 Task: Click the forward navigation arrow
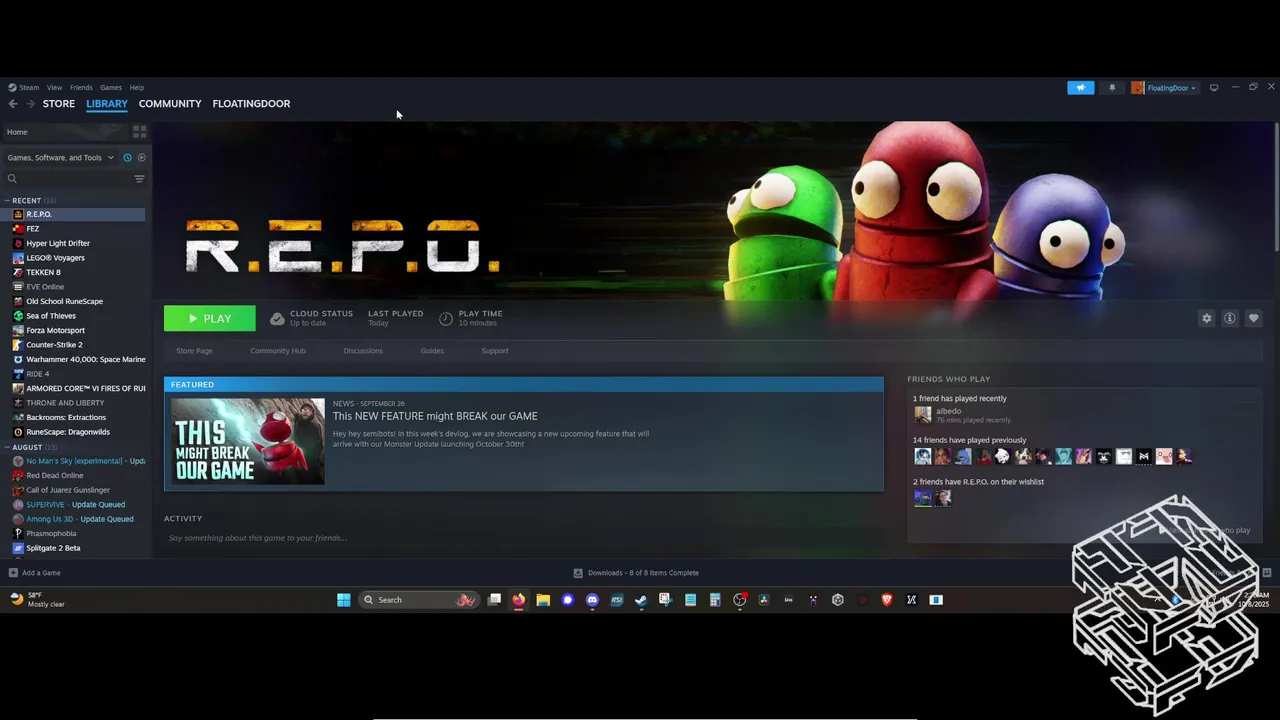pyautogui.click(x=31, y=104)
